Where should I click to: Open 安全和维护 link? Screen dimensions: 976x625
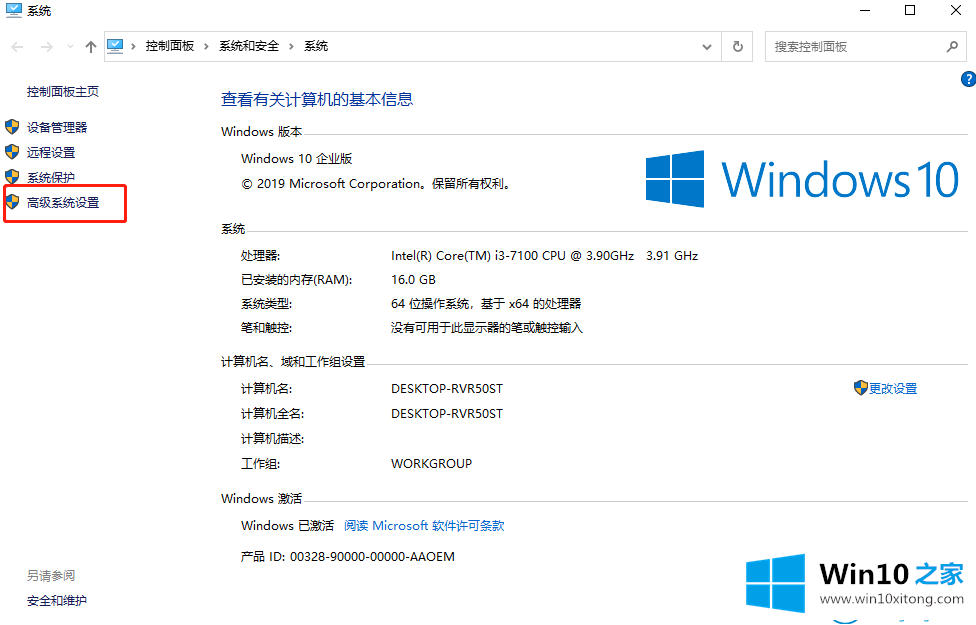[x=57, y=601]
